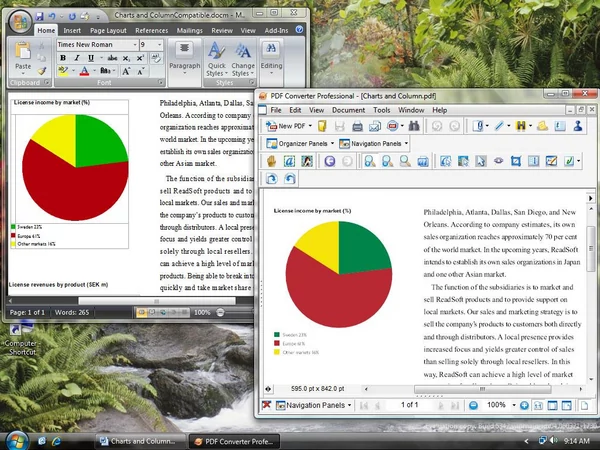Switch Word to Print Layout view in status bar
Viewport: 600px width, 450px height.
coord(142,313)
